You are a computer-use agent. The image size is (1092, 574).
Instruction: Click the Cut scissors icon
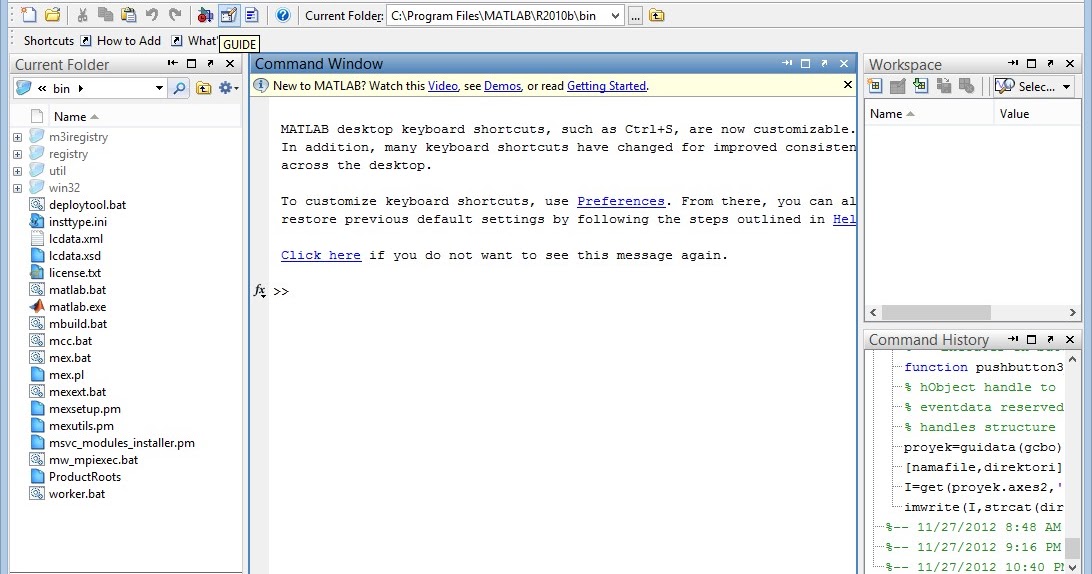(x=82, y=15)
